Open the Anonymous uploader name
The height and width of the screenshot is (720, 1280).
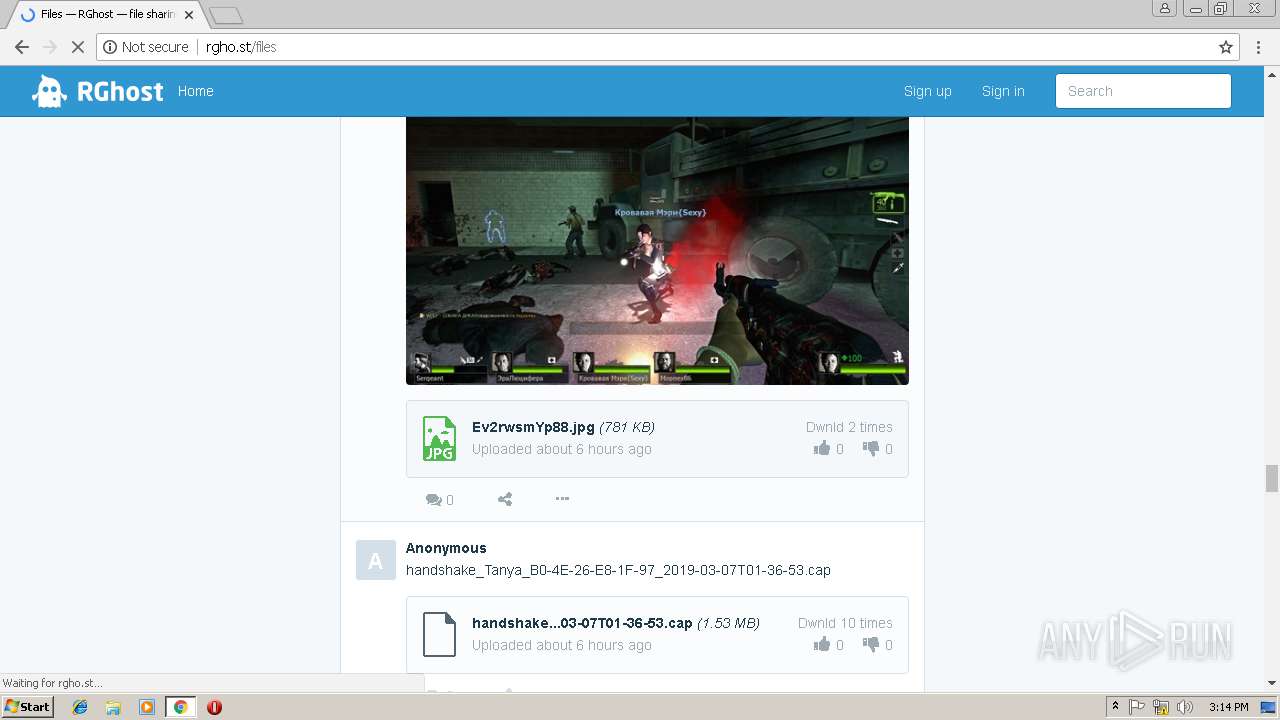coord(446,548)
